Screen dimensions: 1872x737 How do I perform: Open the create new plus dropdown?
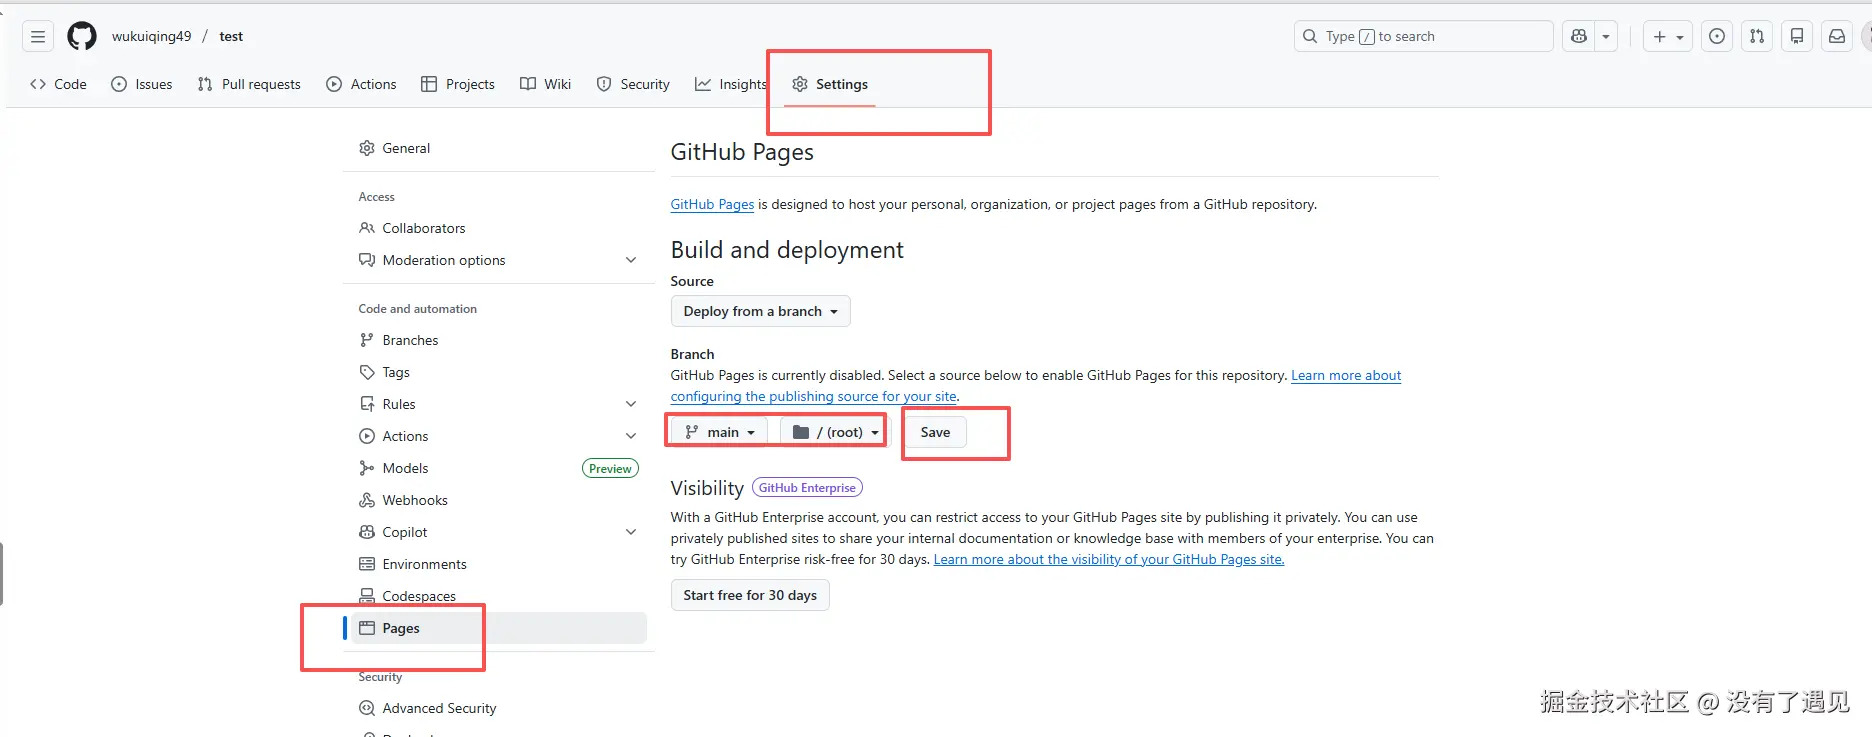1667,37
